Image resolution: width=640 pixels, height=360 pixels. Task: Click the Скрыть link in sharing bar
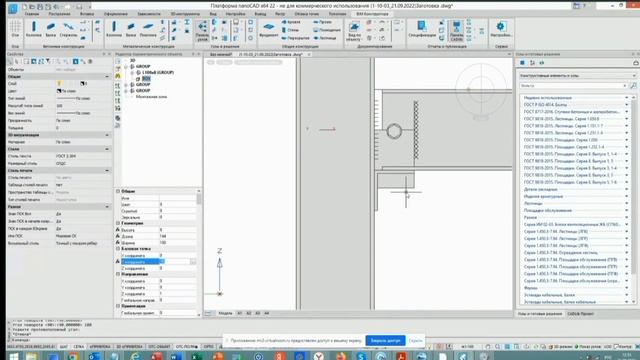tap(416, 340)
